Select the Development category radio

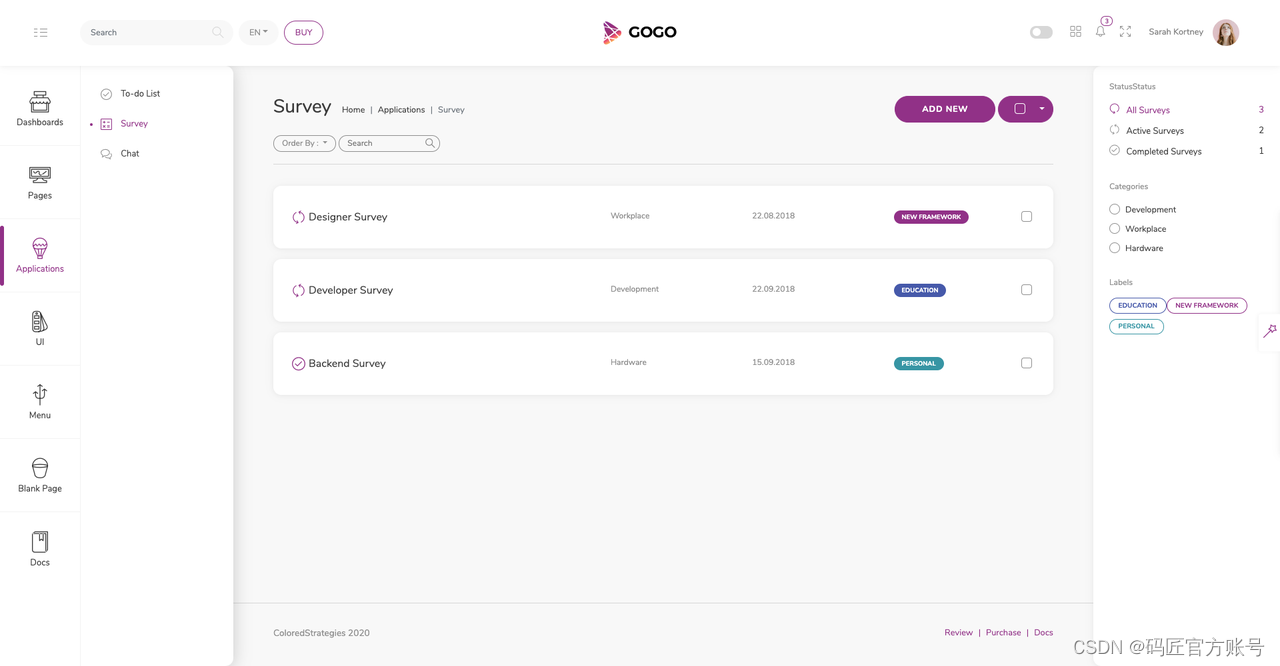point(1114,209)
